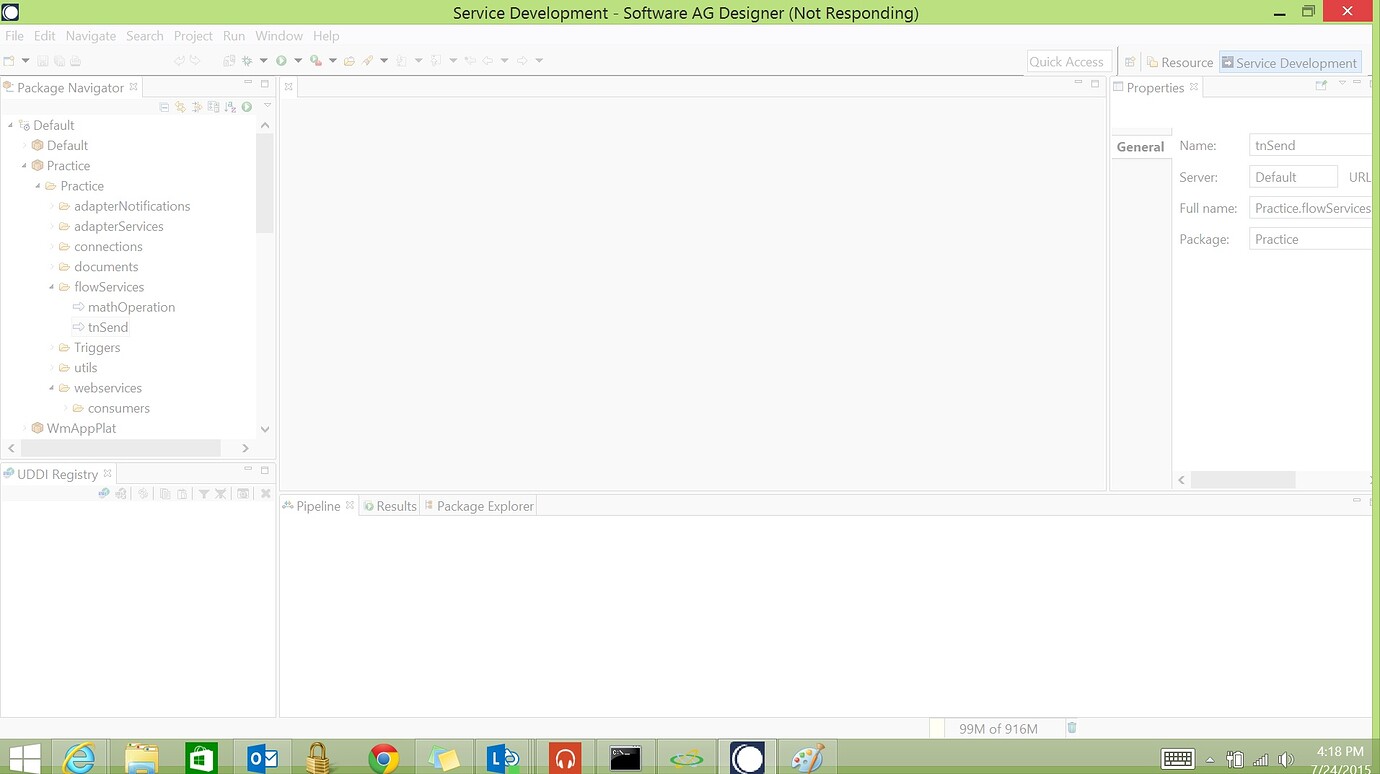Click the green run icon in Package Navigator toolbar
1380x774 pixels.
coord(246,107)
